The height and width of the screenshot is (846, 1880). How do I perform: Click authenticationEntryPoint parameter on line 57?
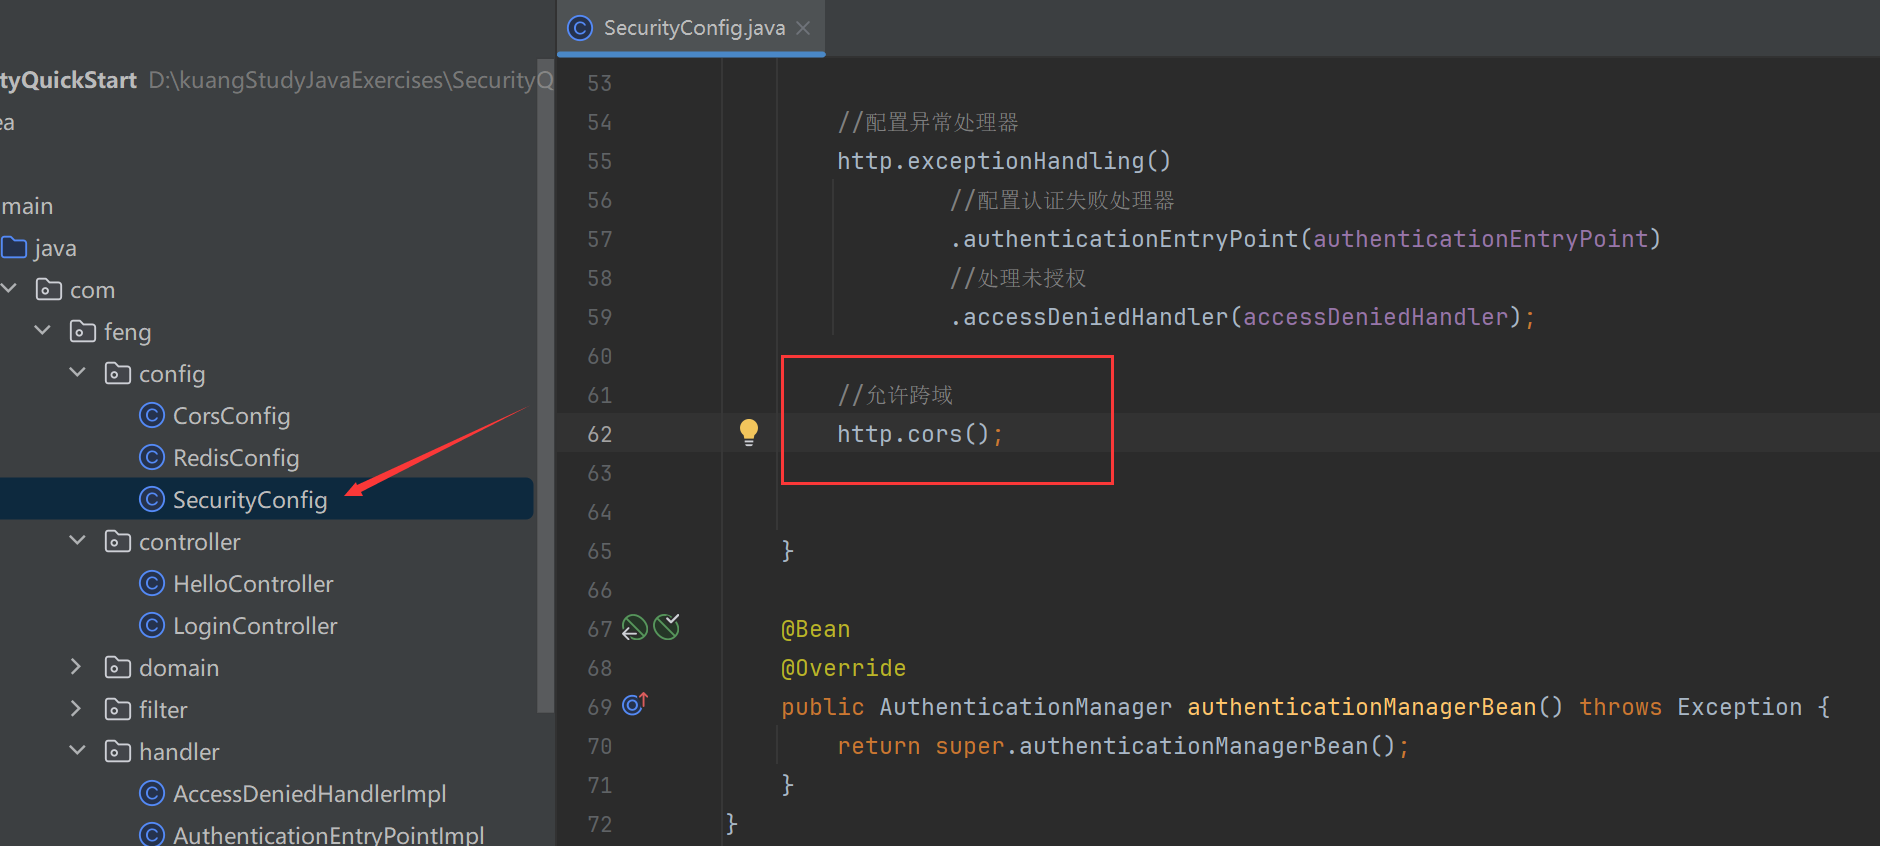point(1480,239)
